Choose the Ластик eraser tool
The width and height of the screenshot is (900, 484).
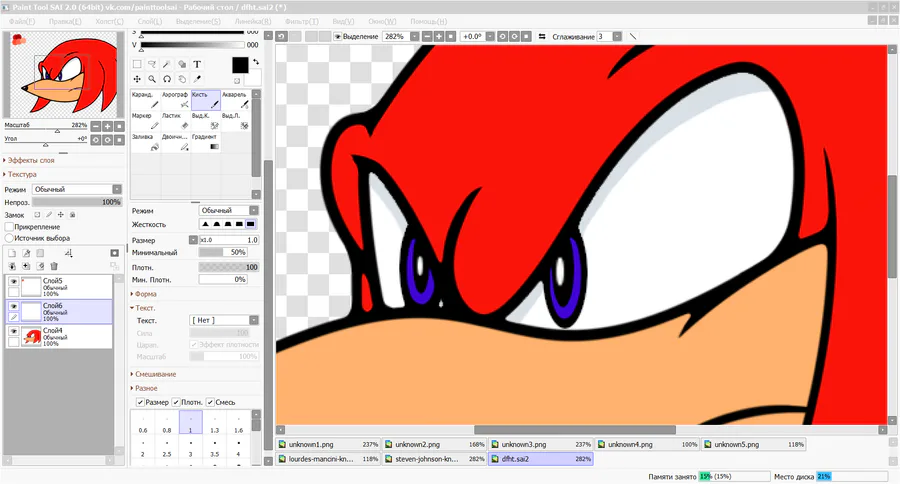(176, 121)
